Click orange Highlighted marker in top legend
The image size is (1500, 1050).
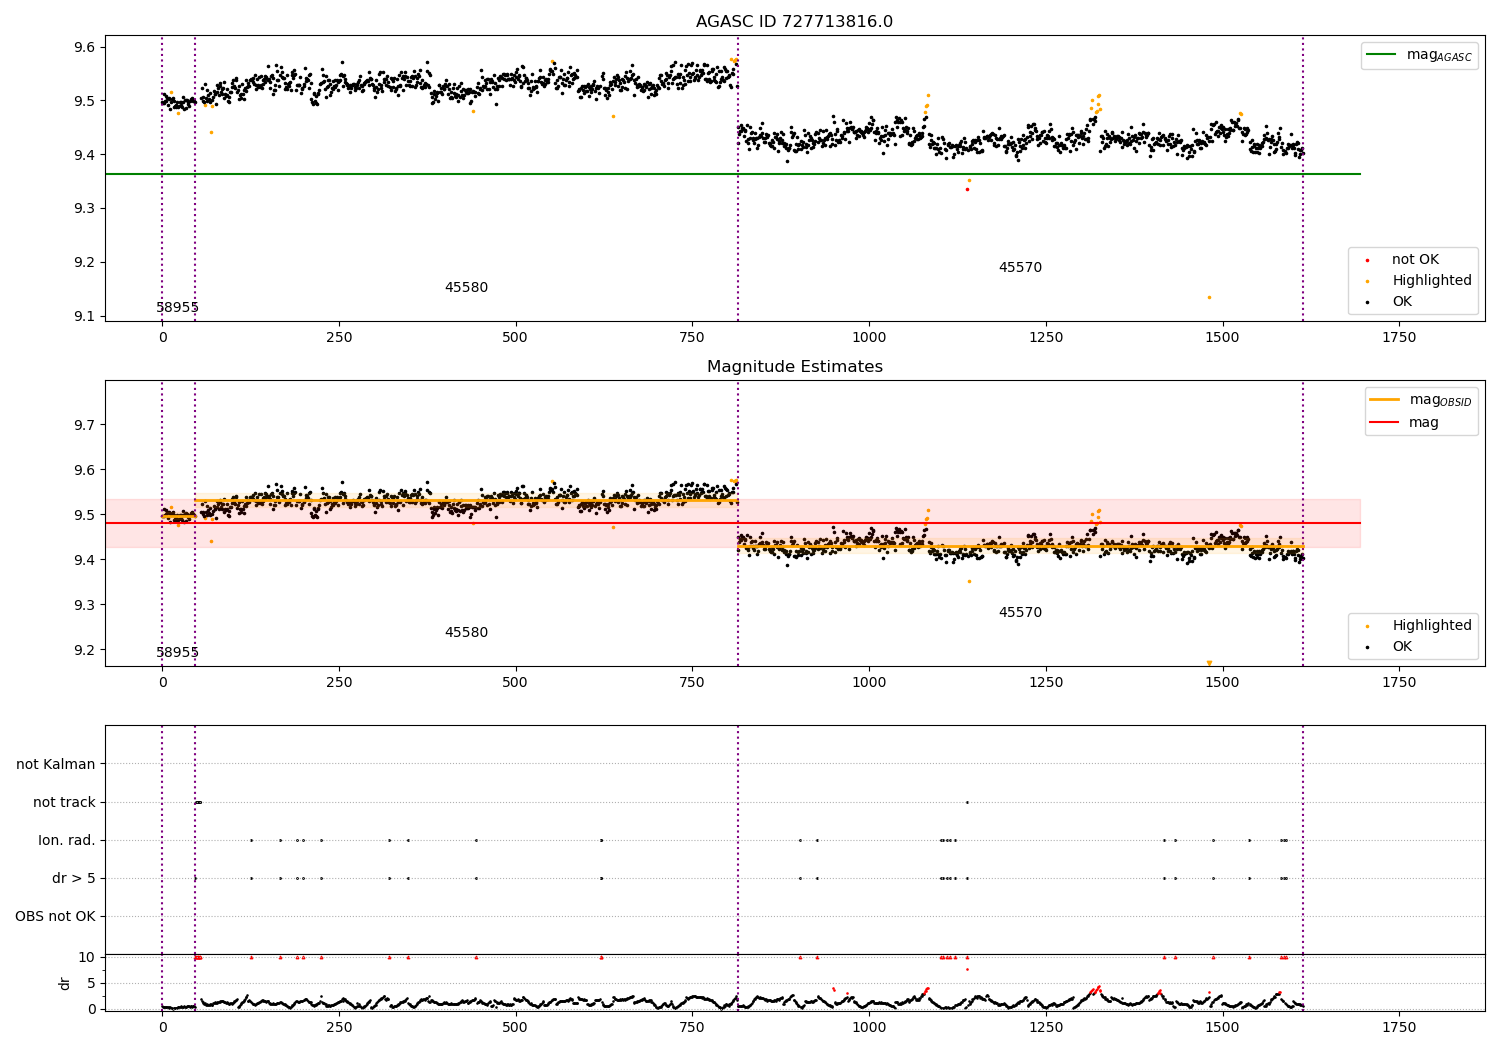tap(1367, 281)
